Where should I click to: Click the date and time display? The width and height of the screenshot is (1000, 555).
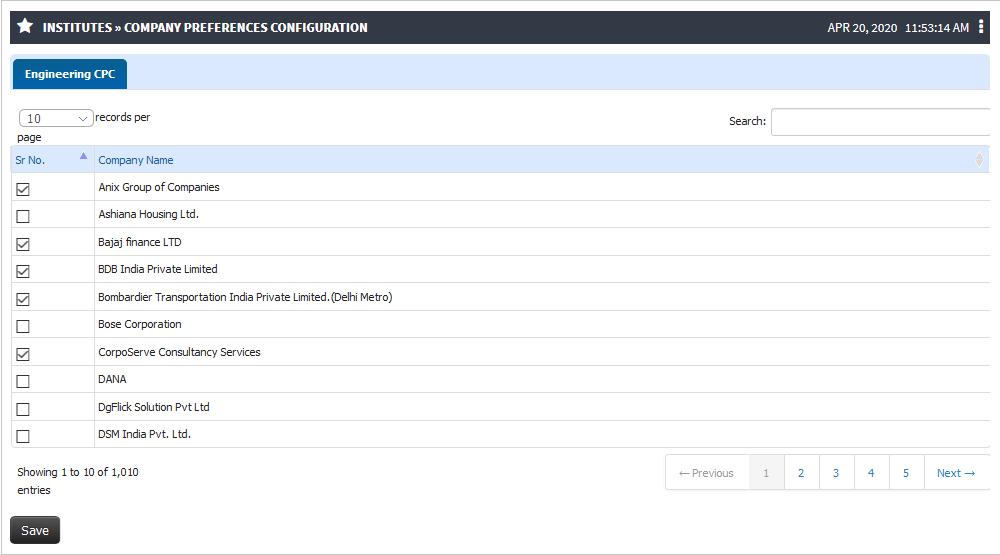tap(898, 27)
